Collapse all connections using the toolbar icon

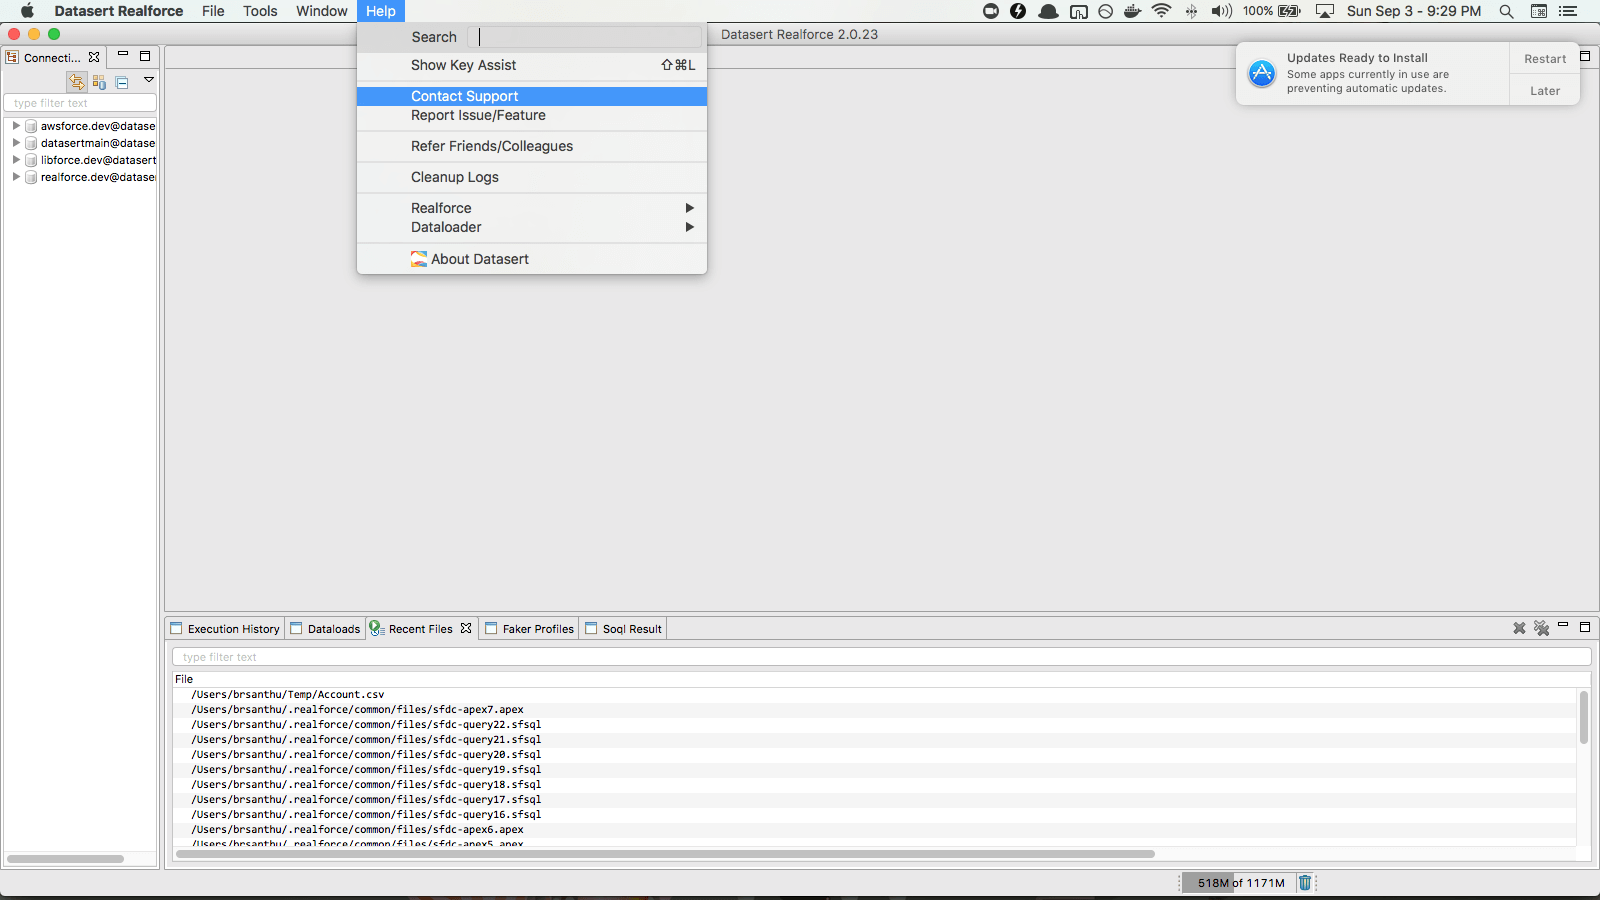coord(122,82)
